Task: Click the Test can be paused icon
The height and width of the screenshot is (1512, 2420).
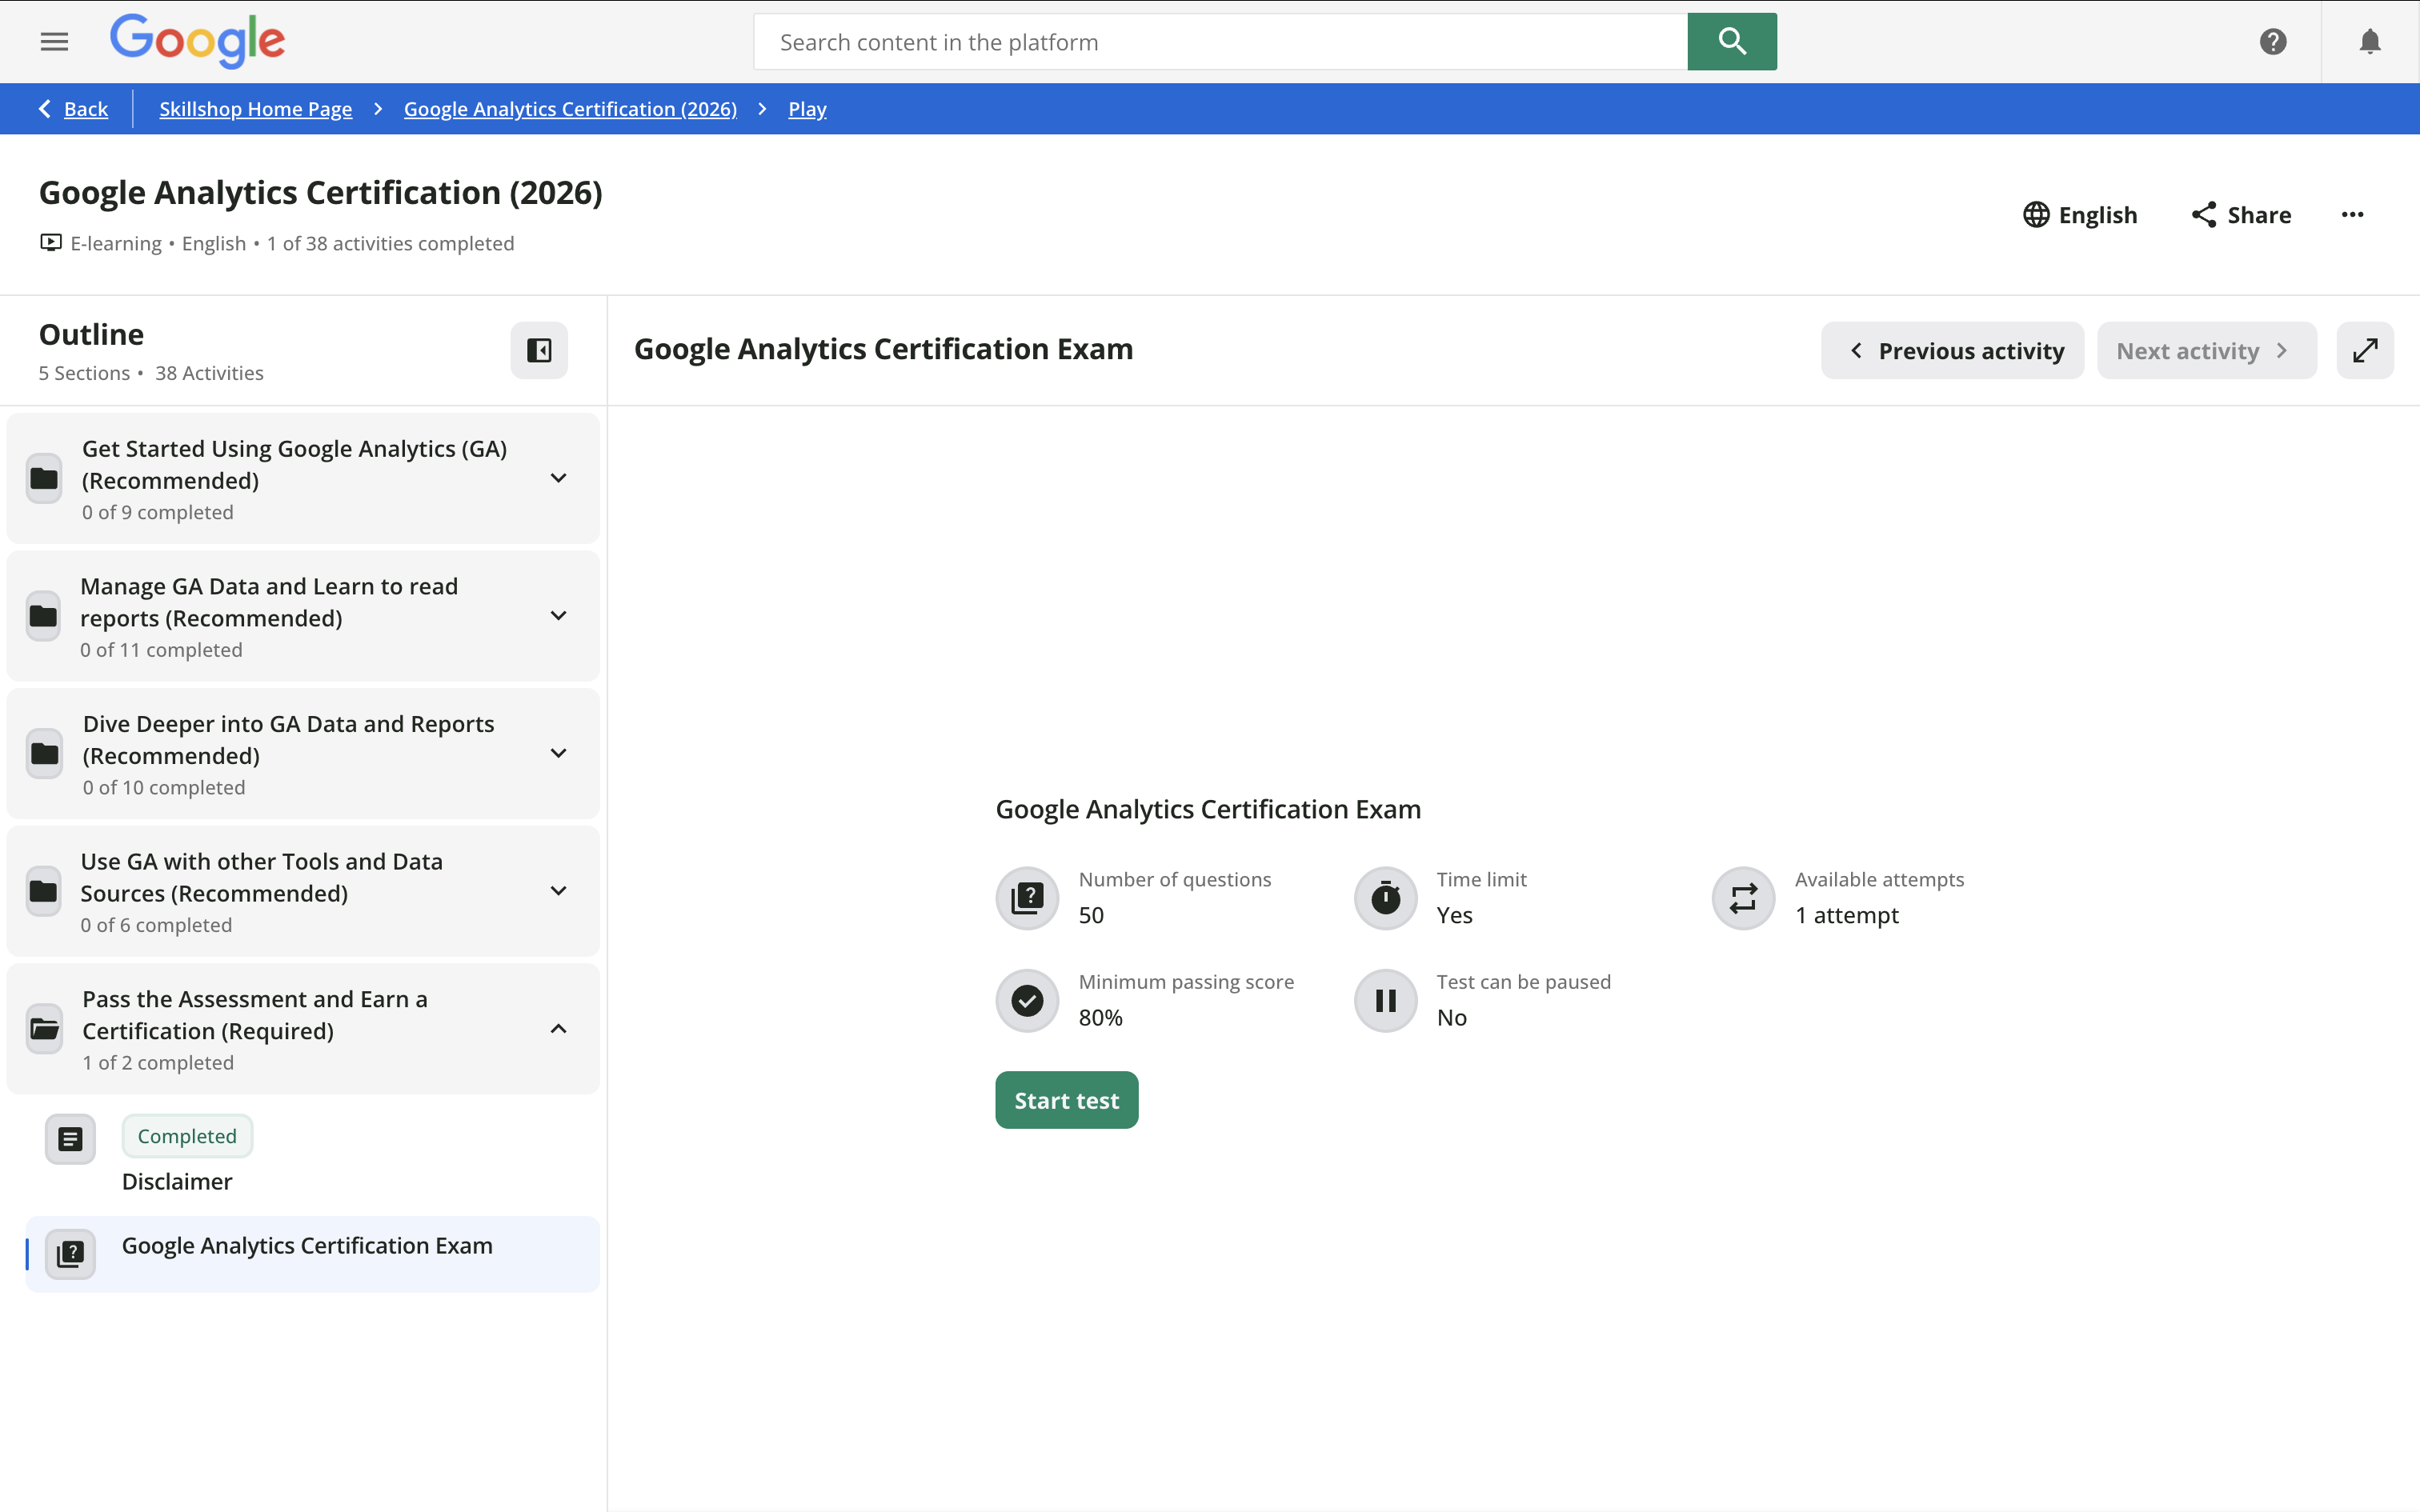Action: (1385, 1000)
